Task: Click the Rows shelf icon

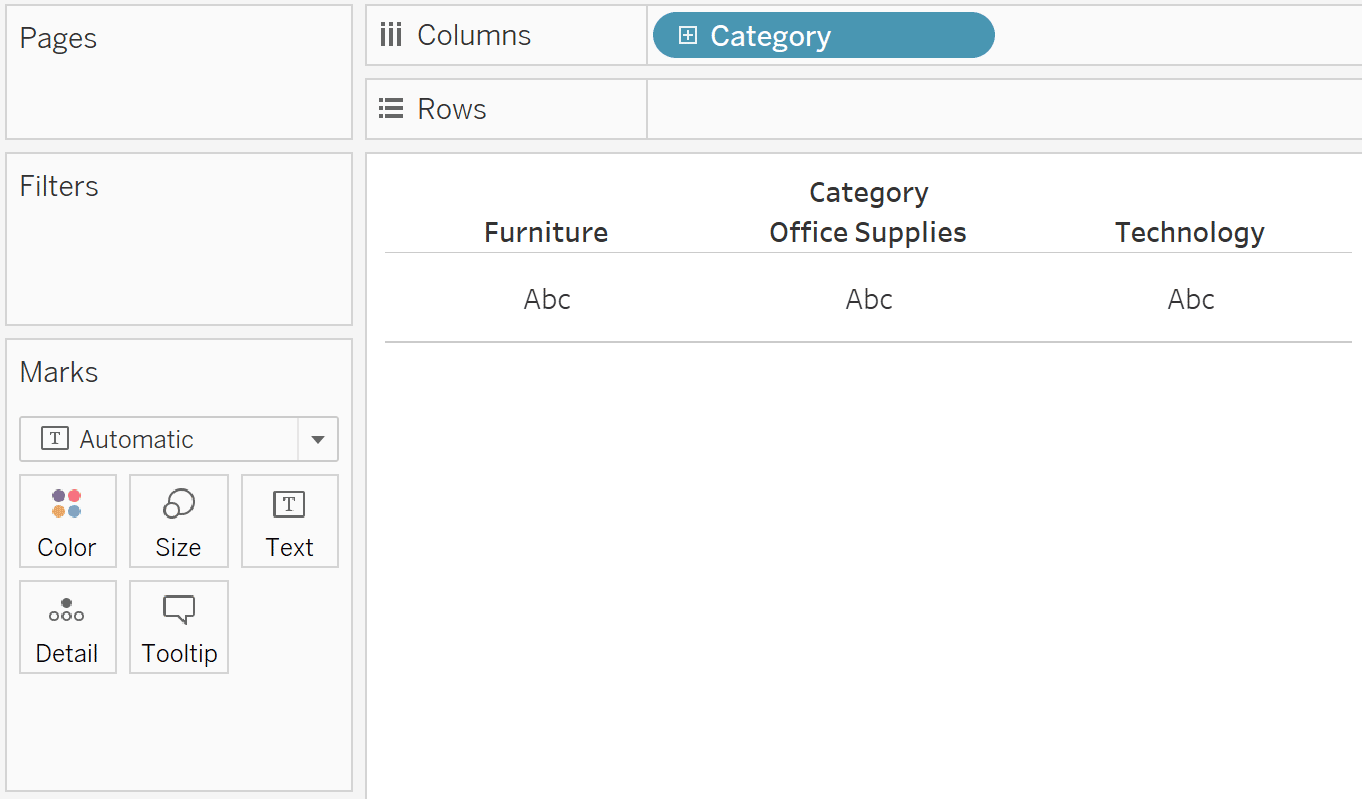Action: click(x=391, y=109)
